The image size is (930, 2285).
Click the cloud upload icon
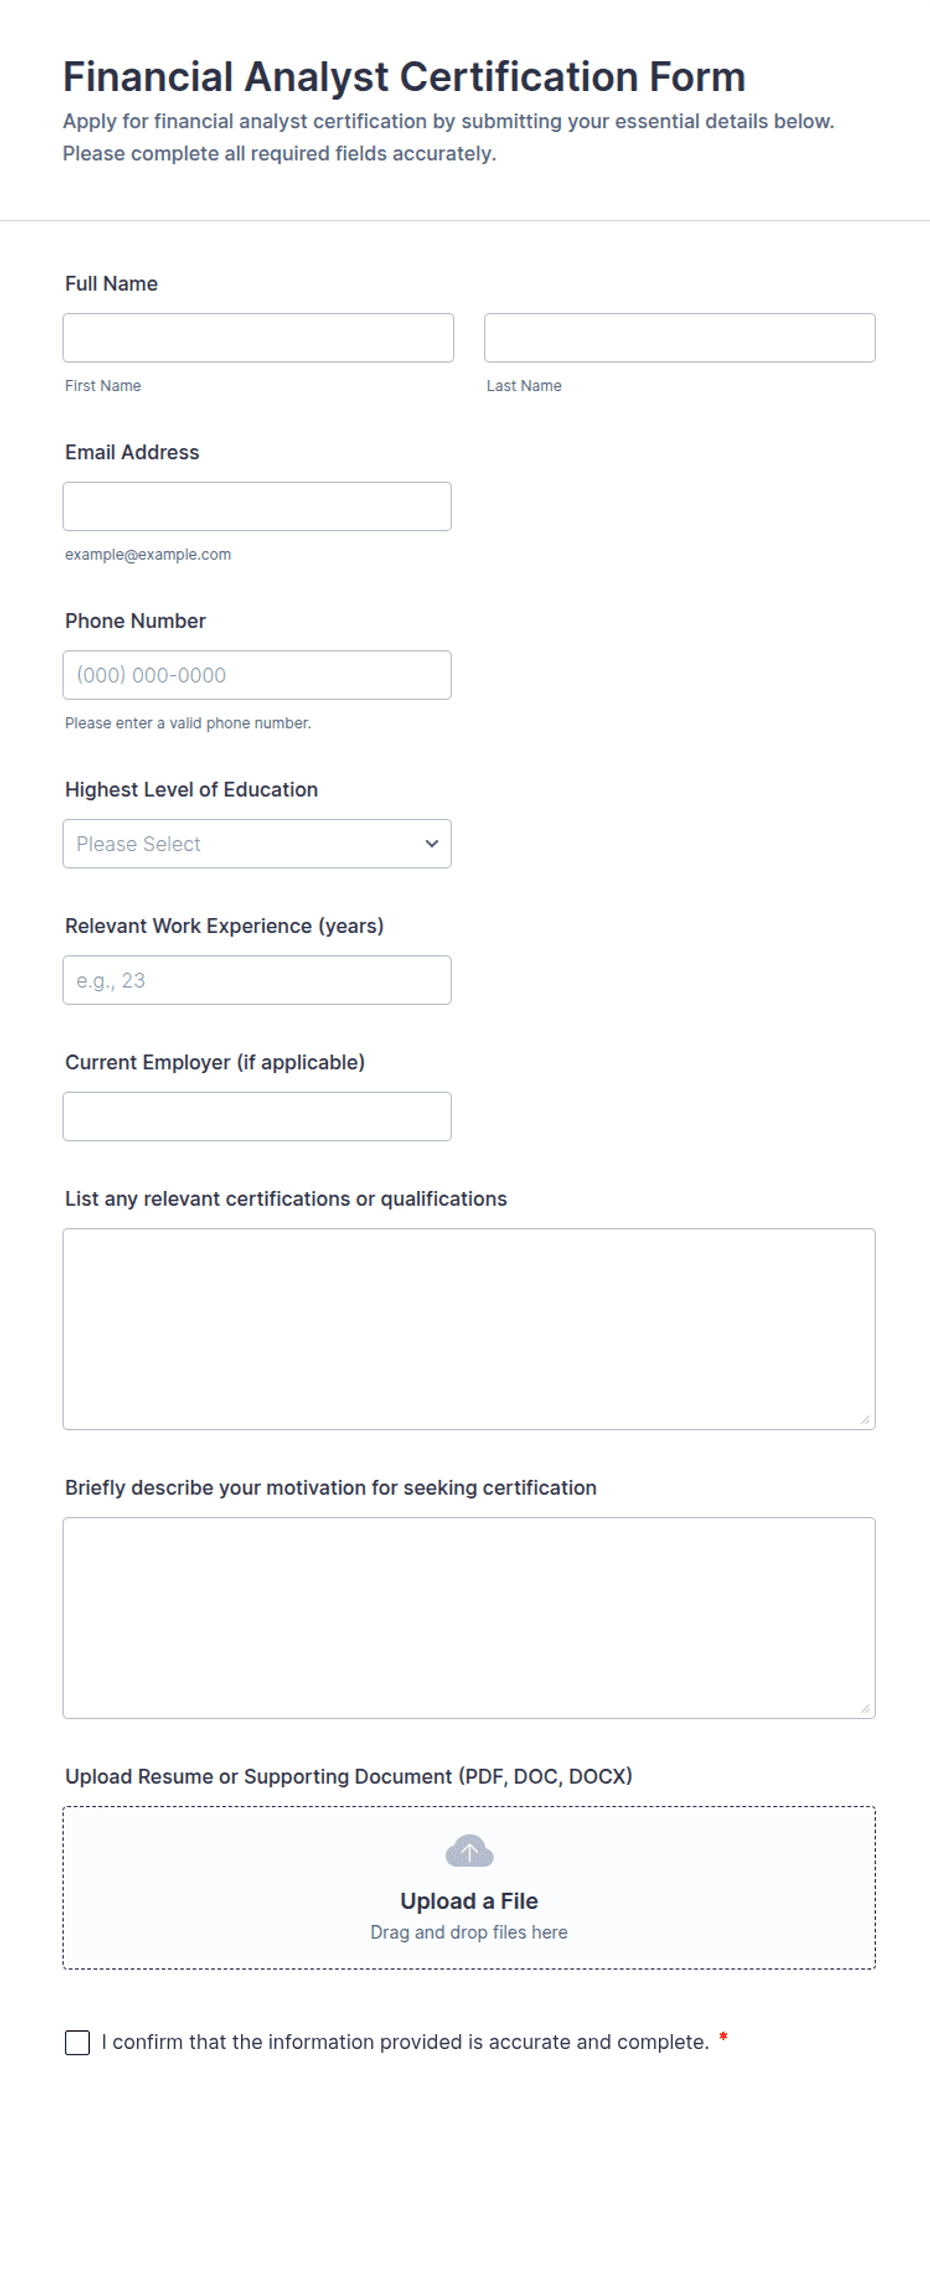coord(469,1851)
